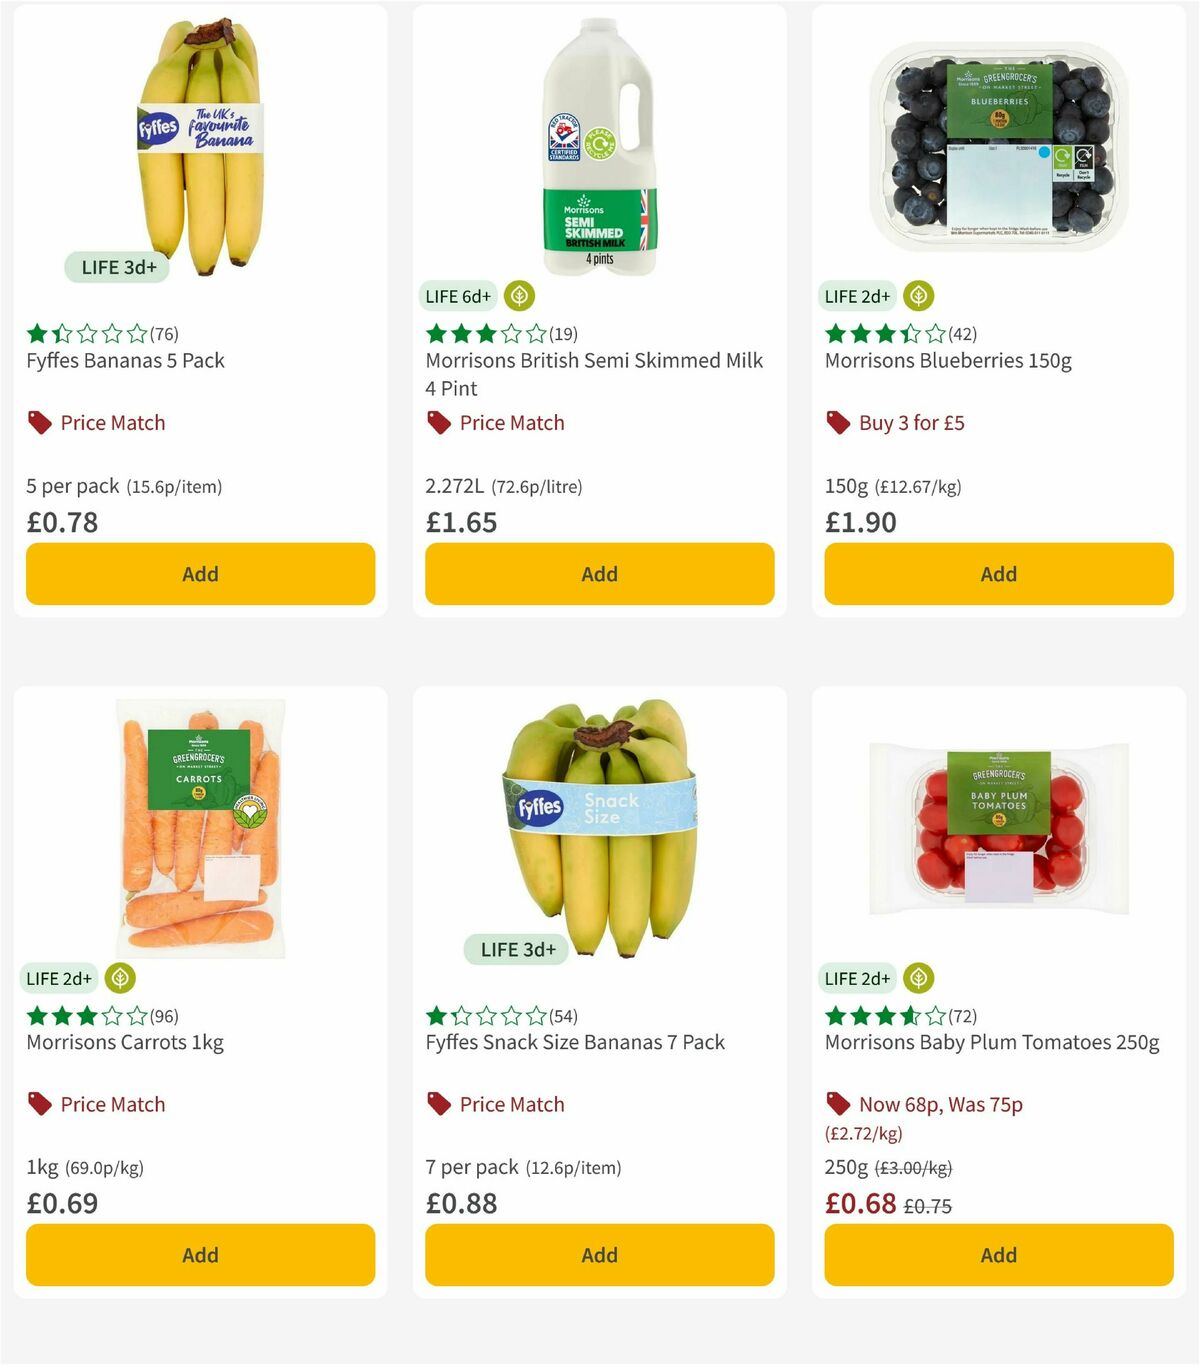Click the leaf icon beside Carrots LIFE 2d+ badge
1200x1366 pixels.
tap(121, 978)
